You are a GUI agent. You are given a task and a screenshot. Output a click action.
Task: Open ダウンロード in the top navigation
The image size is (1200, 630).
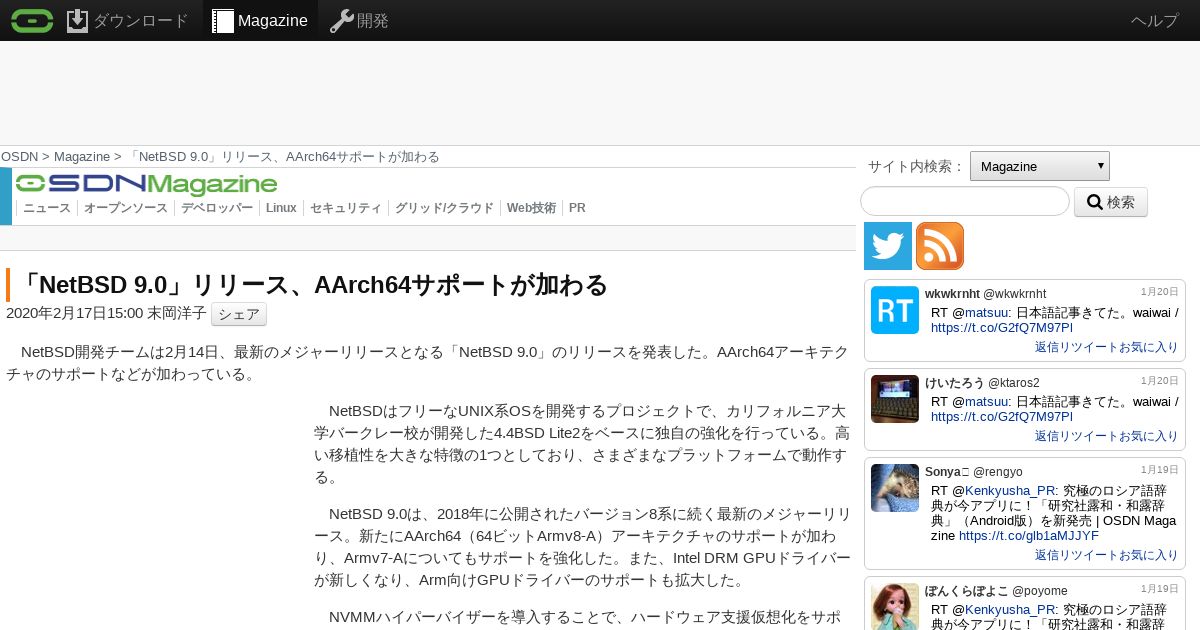[x=127, y=20]
